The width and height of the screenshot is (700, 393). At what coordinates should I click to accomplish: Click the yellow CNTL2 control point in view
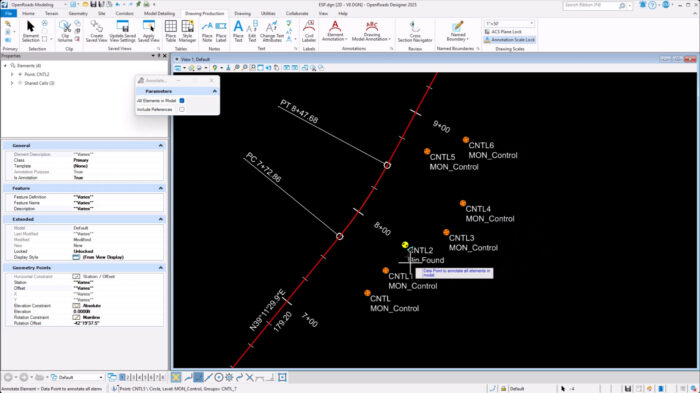point(404,245)
